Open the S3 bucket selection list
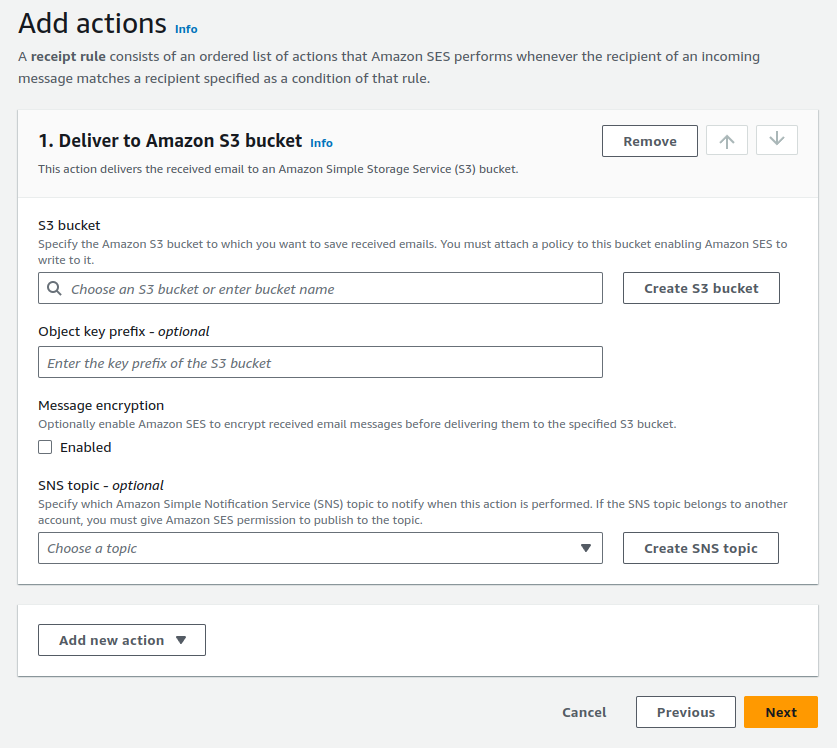This screenshot has height=748, width=837. point(320,288)
